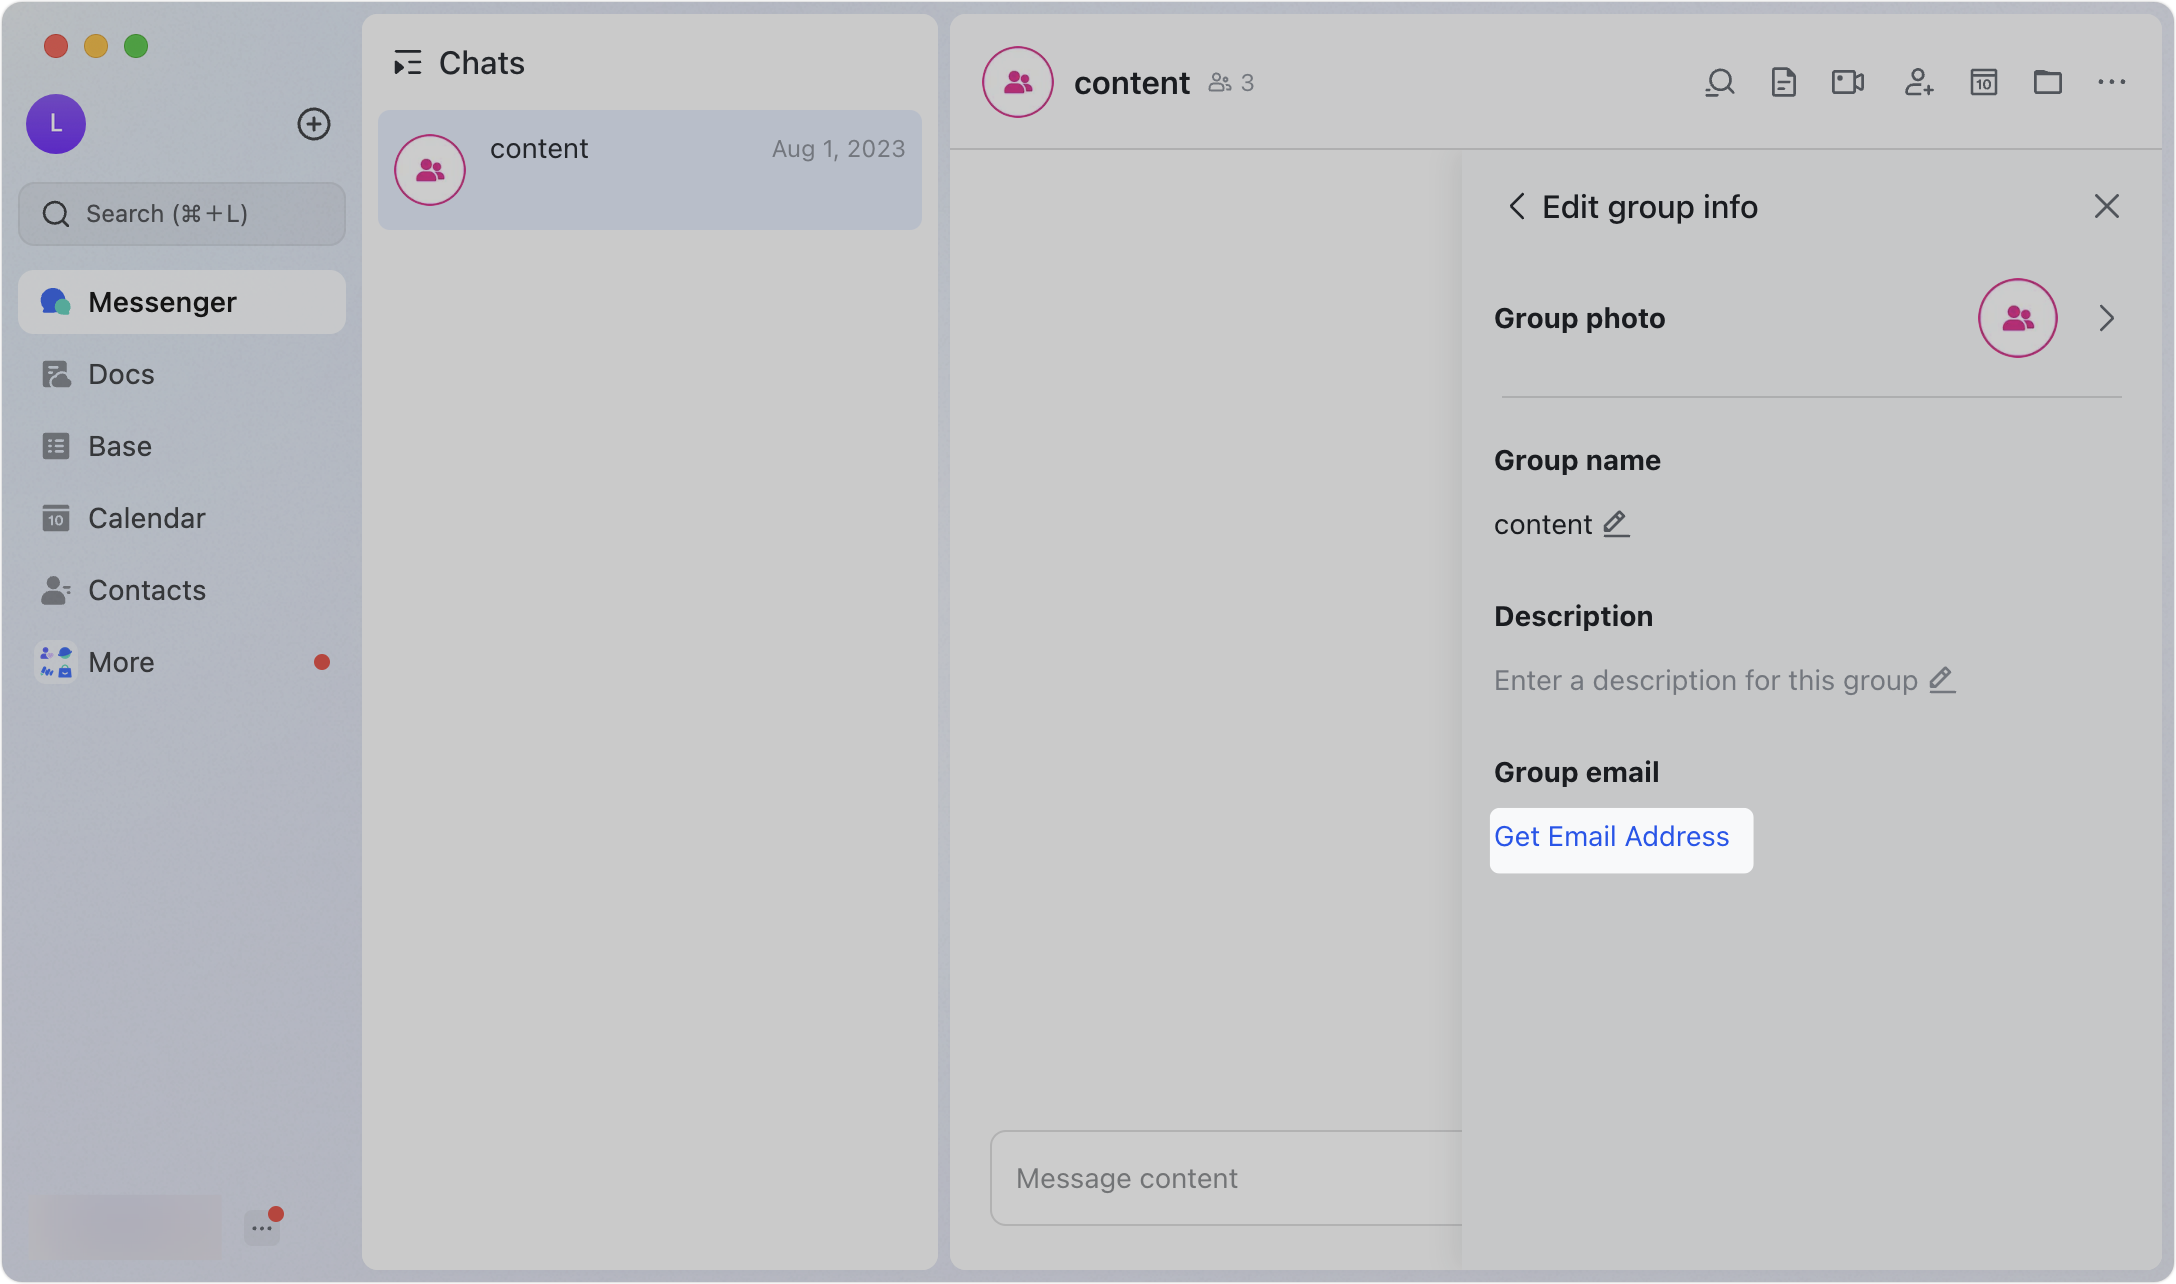Image resolution: width=2176 pixels, height=1284 pixels.
Task: Open Contacts in the sidebar
Action: tap(182, 590)
